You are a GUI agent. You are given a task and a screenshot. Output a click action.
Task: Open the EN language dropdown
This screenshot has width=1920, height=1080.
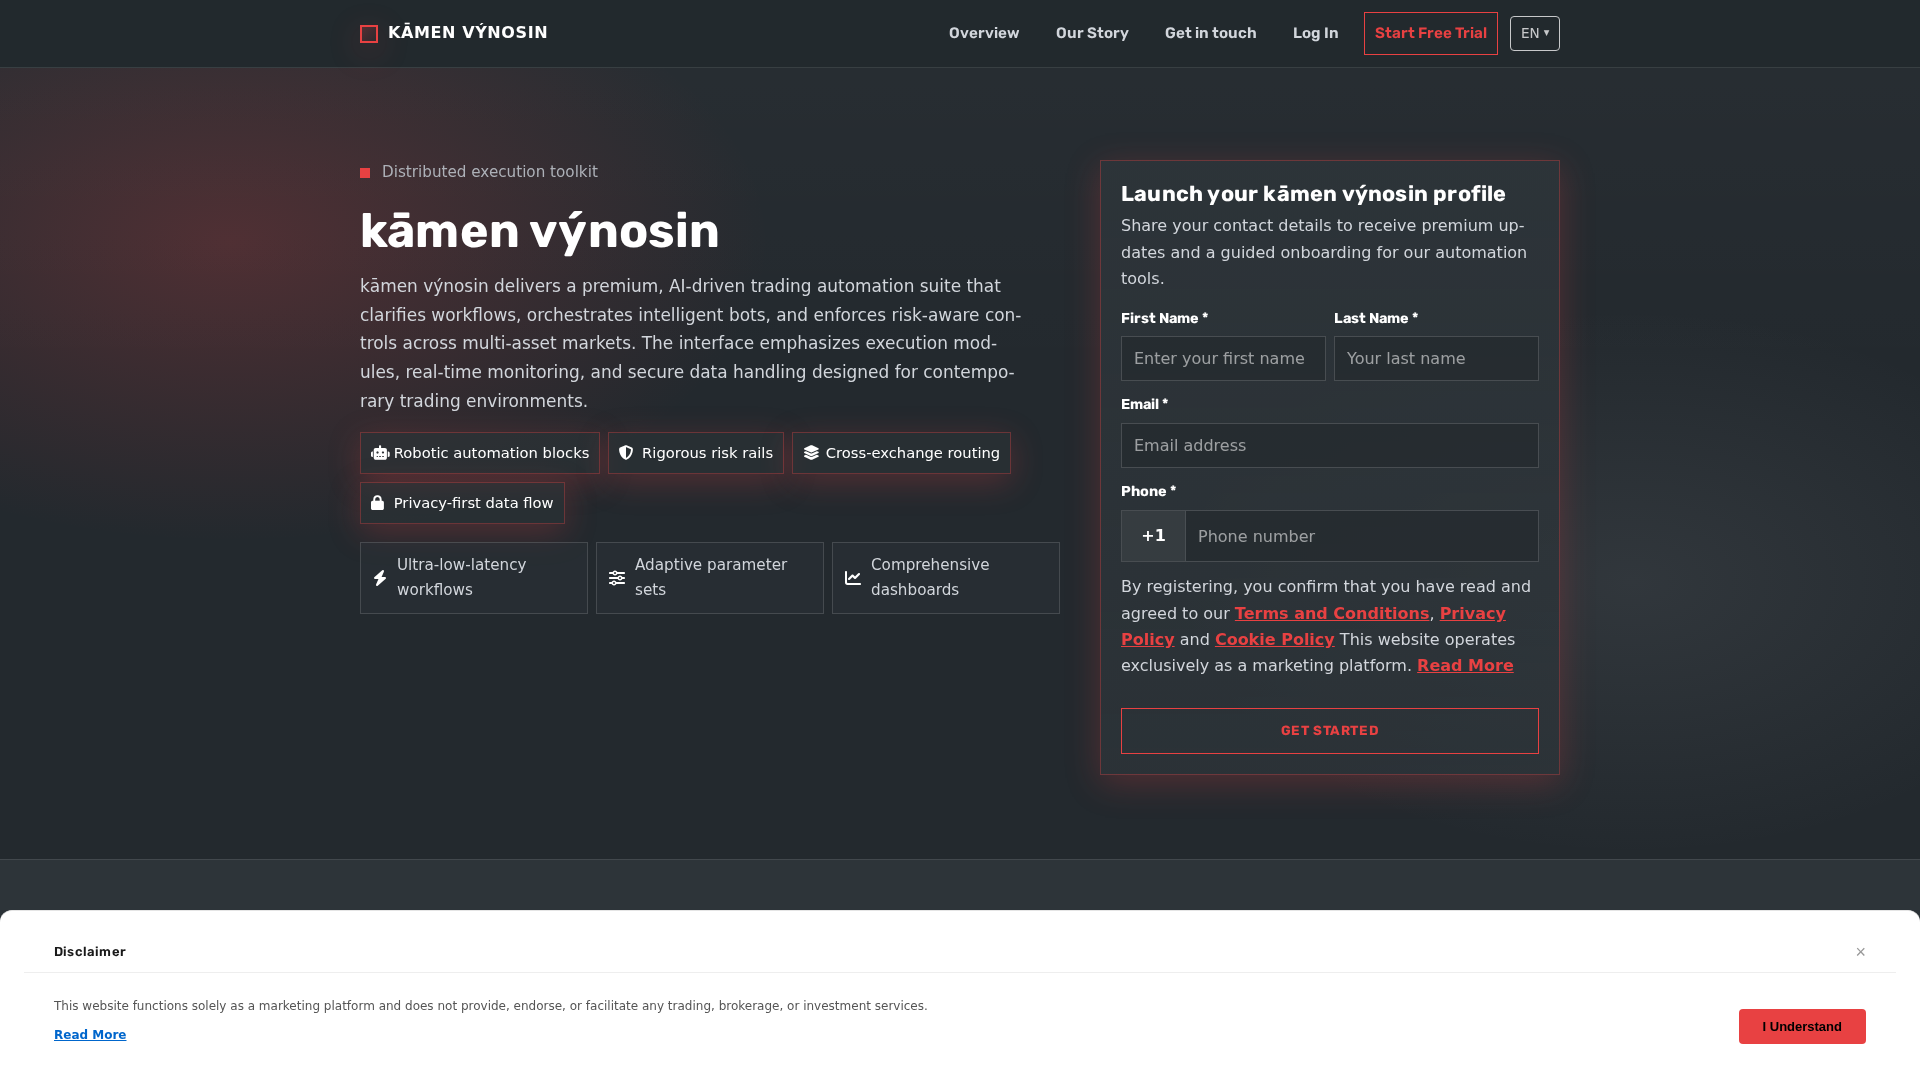click(x=1535, y=33)
